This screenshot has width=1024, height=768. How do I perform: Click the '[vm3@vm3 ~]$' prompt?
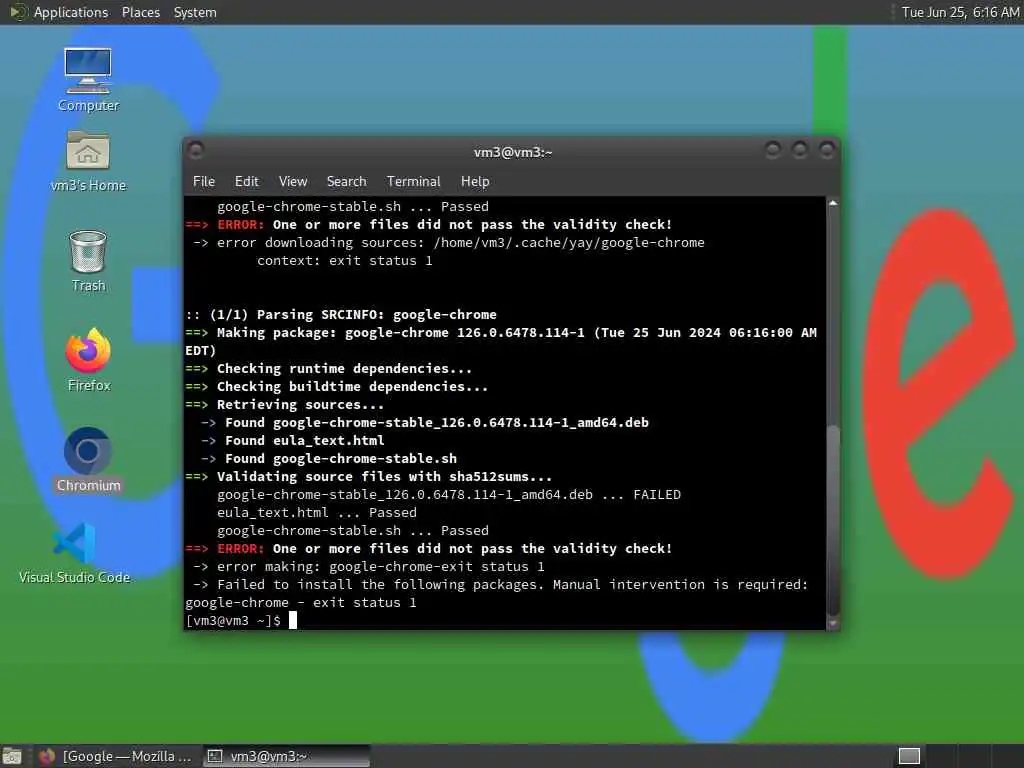233,620
